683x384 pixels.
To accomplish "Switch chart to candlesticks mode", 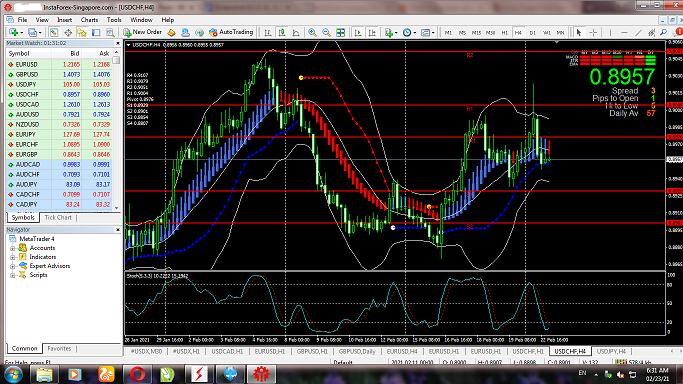I will (x=282, y=32).
